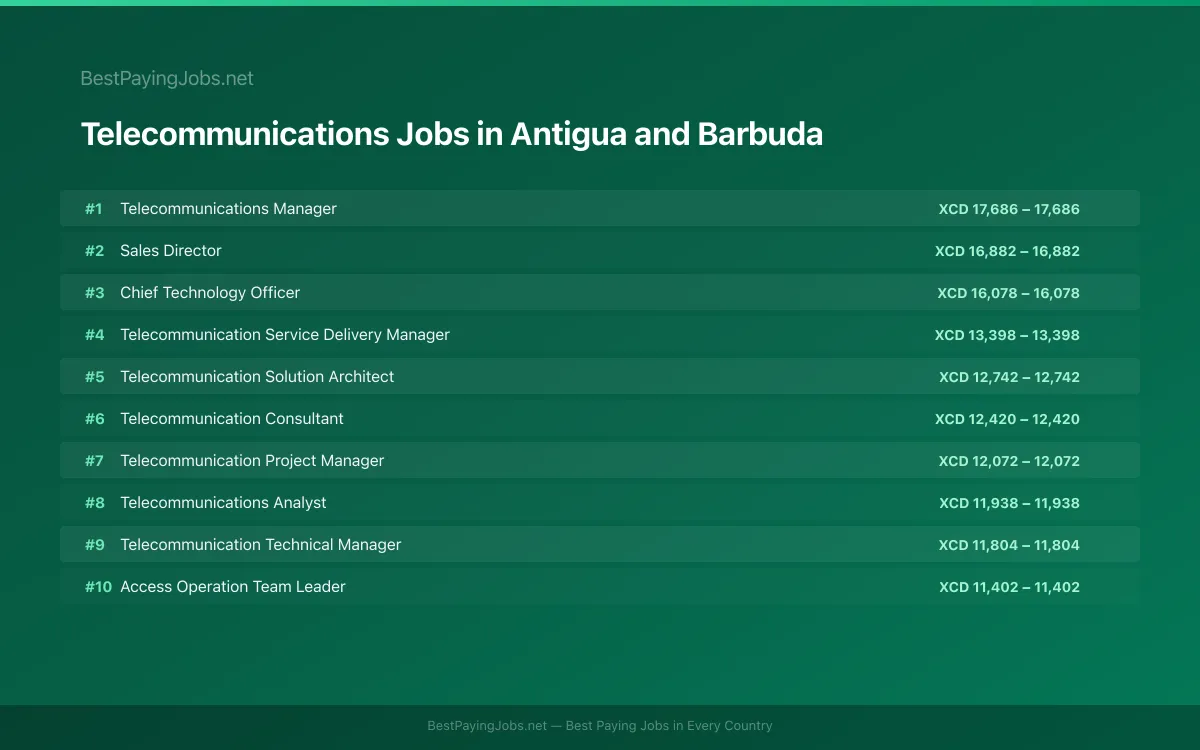Screen dimensions: 1200x750
Task: Click the #5 rank number
Action: [94, 377]
